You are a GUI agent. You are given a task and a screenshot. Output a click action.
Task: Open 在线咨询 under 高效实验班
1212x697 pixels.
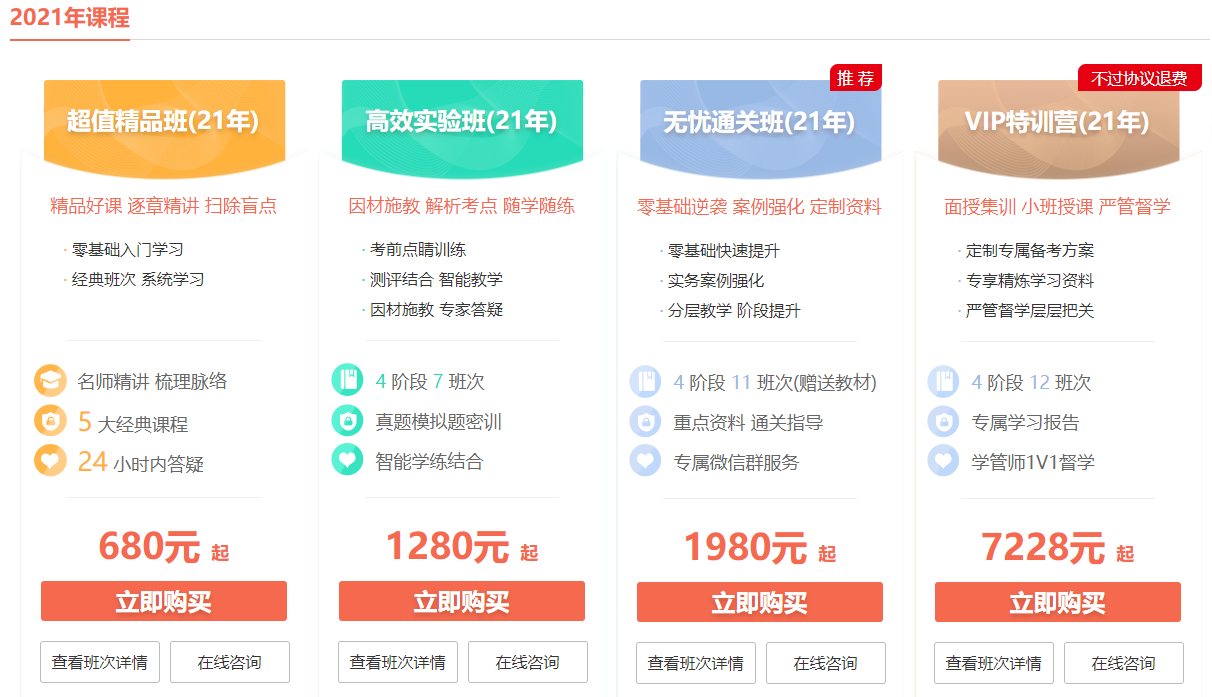pyautogui.click(x=527, y=662)
